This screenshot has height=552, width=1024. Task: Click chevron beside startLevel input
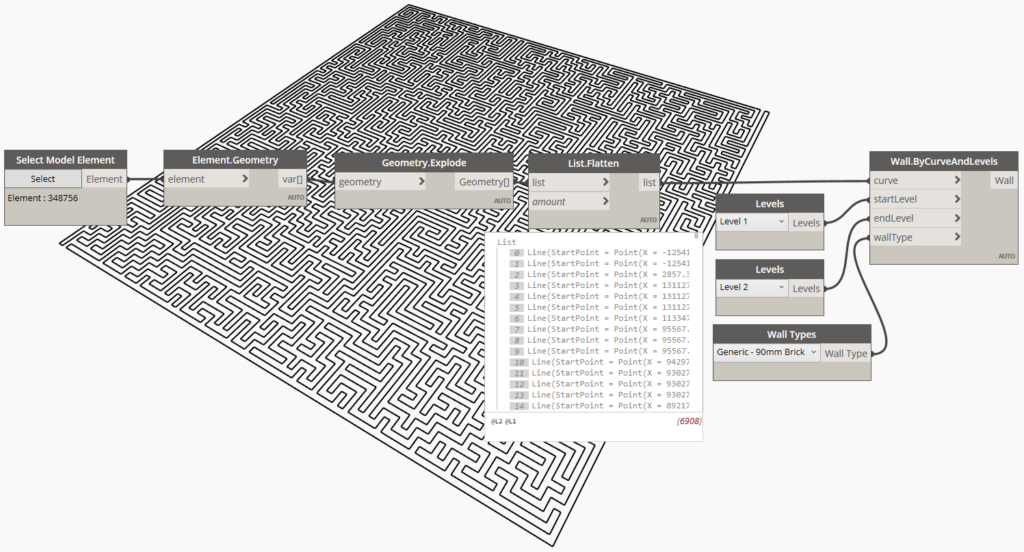pyautogui.click(x=957, y=199)
